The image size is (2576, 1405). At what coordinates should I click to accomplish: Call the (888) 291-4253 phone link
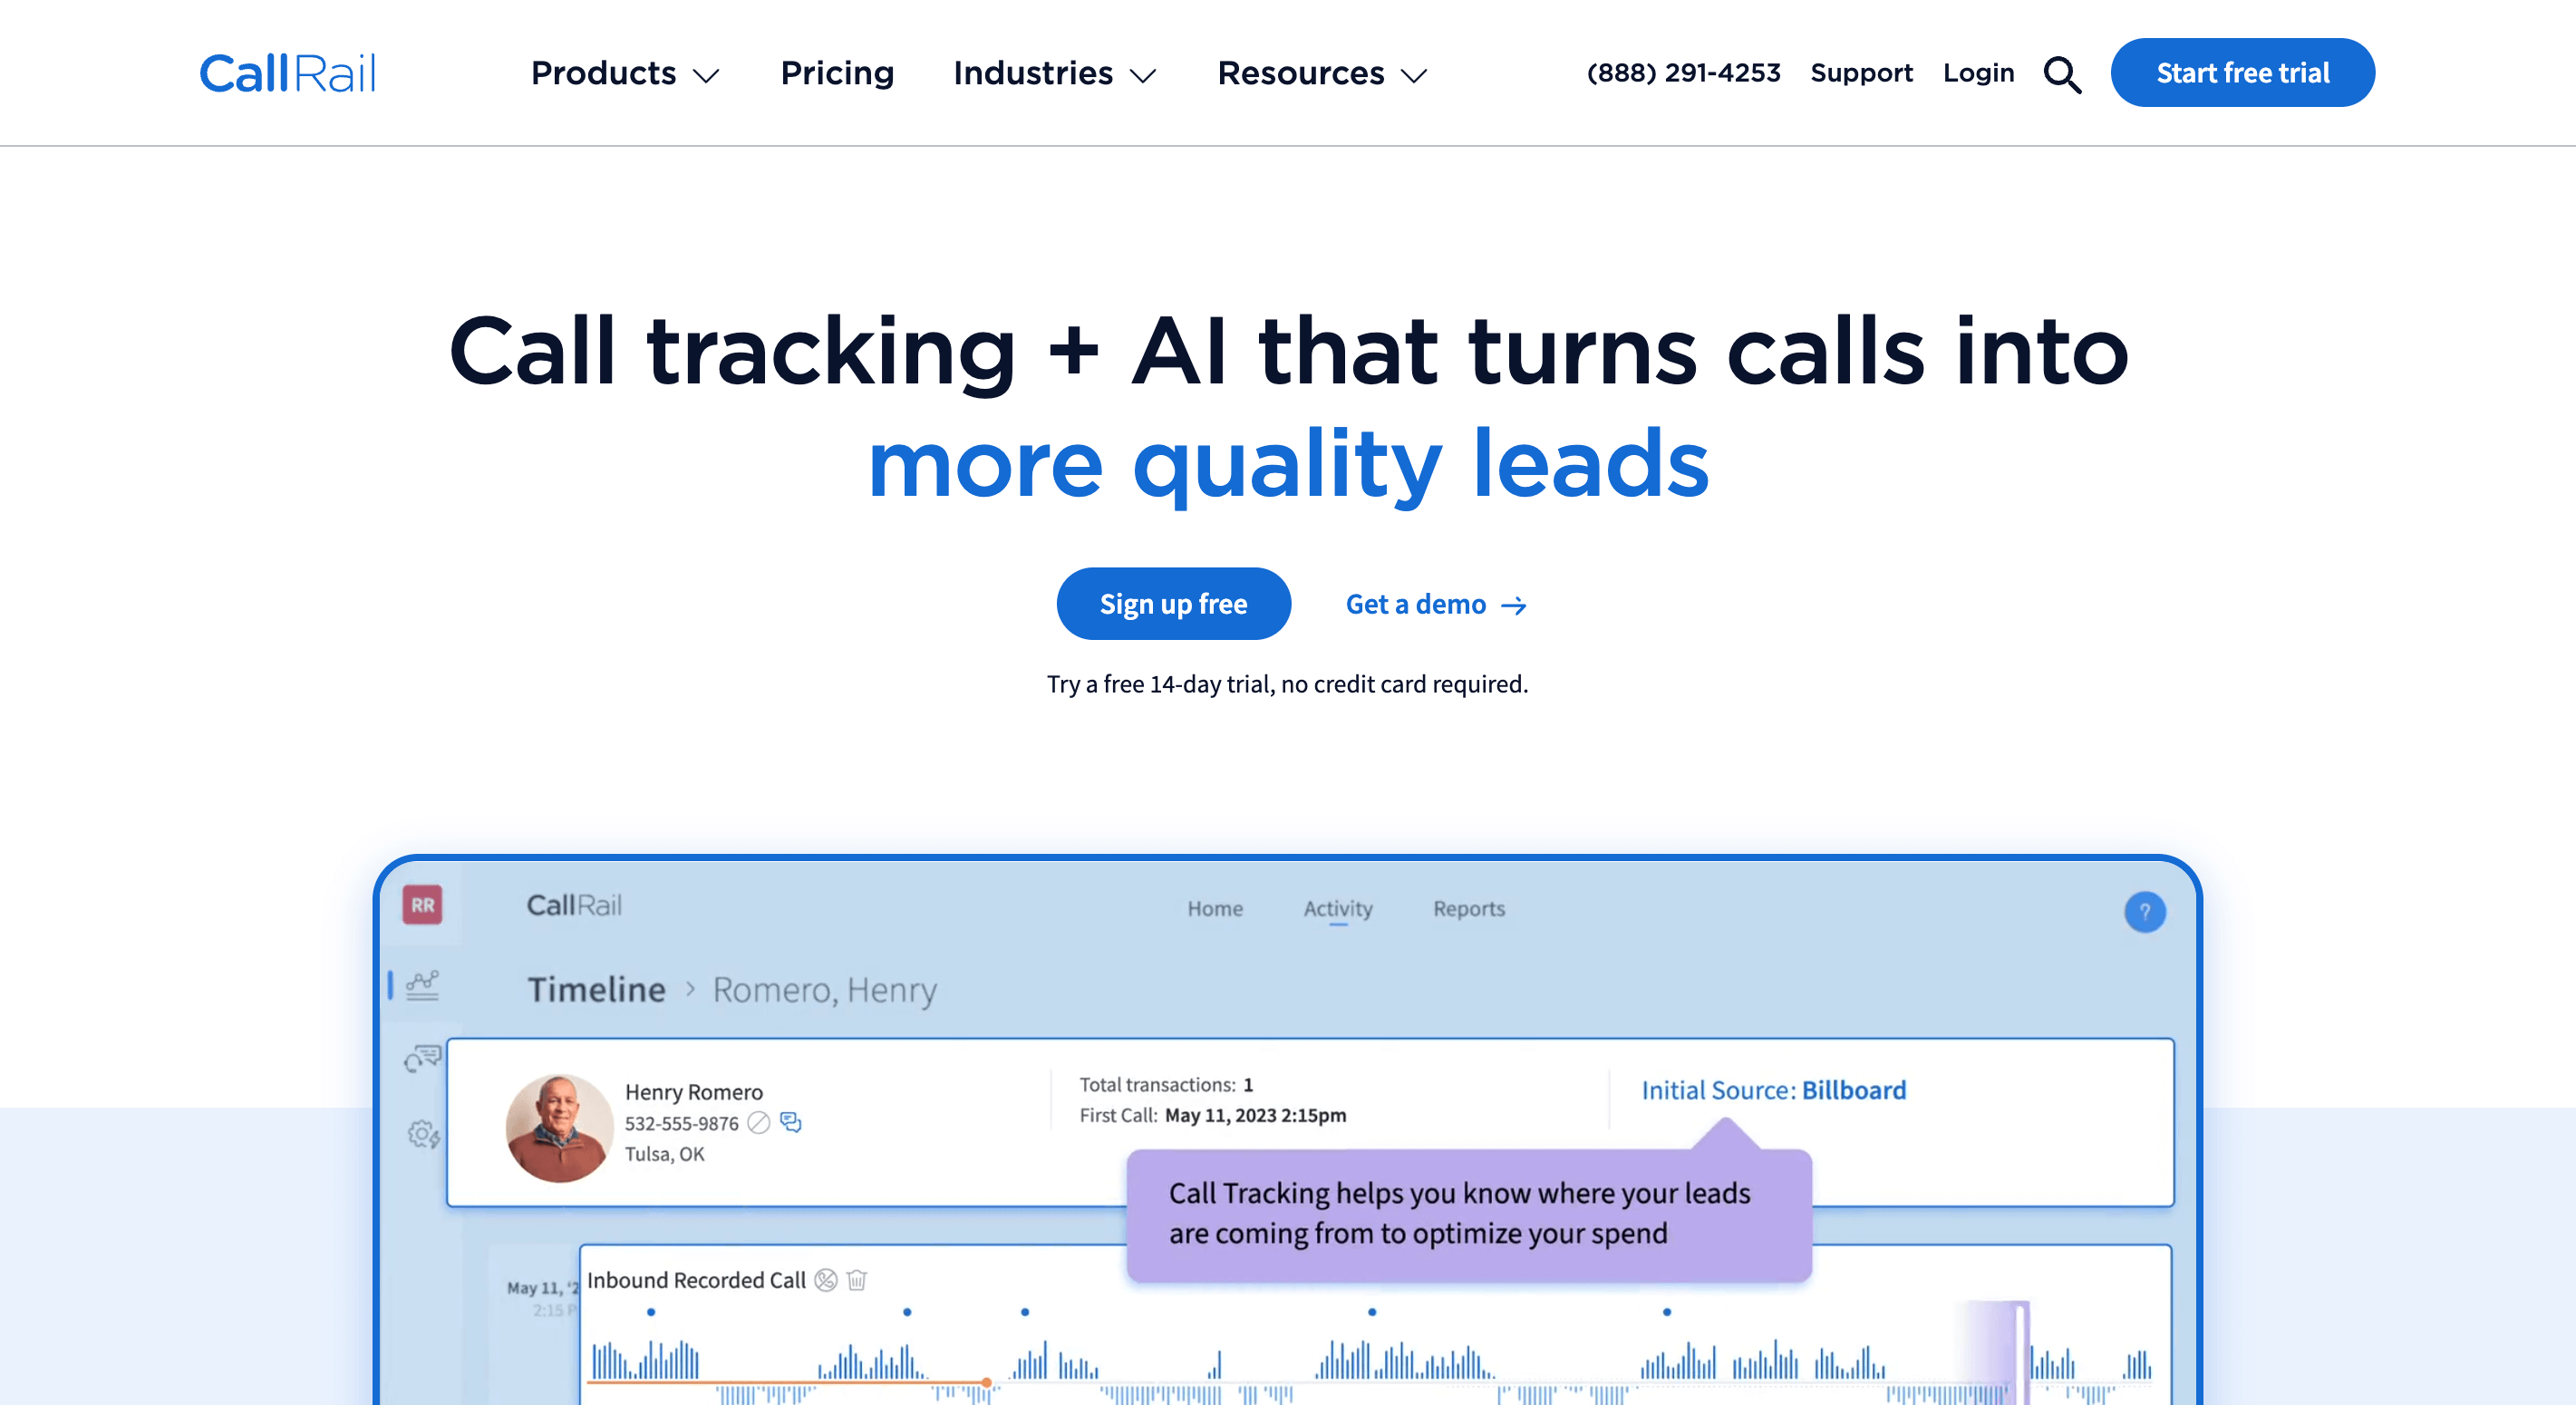point(1683,73)
